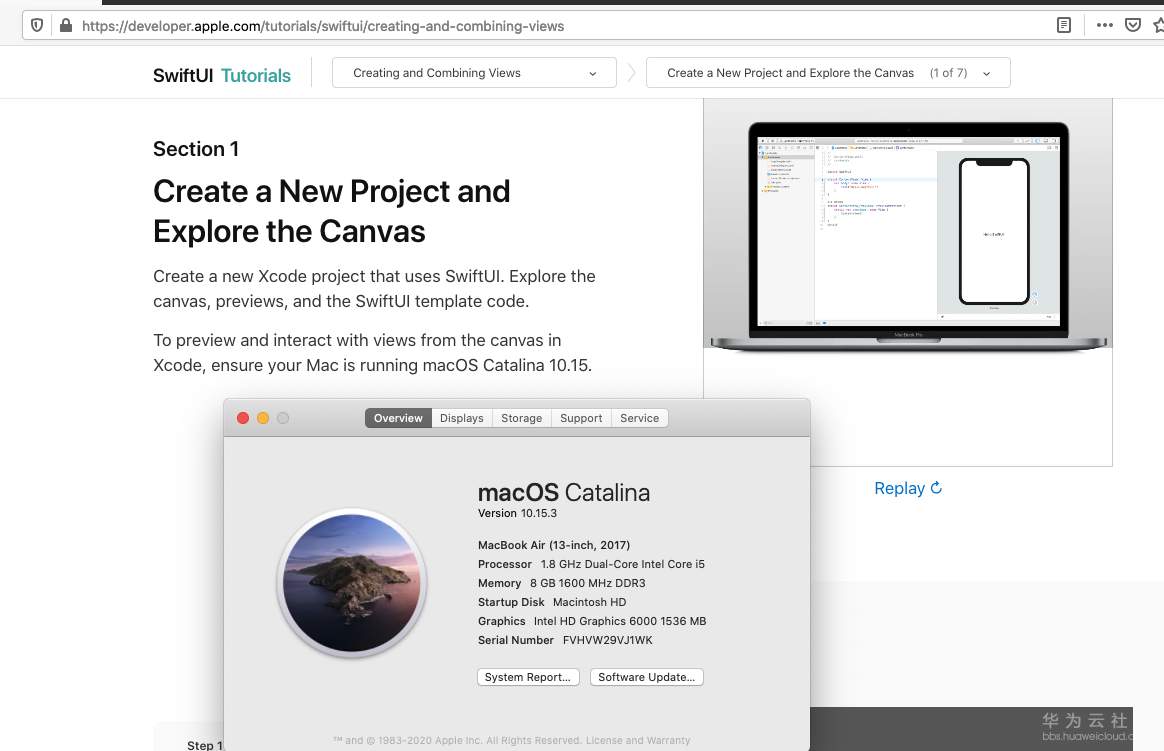1164x751 pixels.
Task: Toggle reader view icon in address bar
Action: (x=1063, y=25)
